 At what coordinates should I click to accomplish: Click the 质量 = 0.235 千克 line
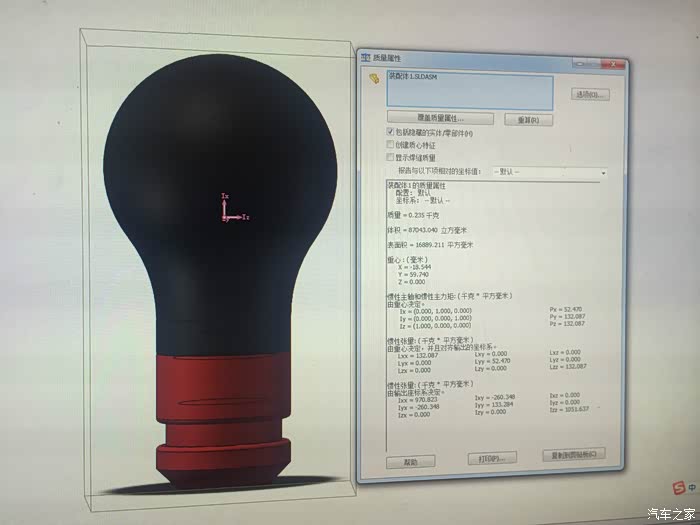click(x=413, y=215)
